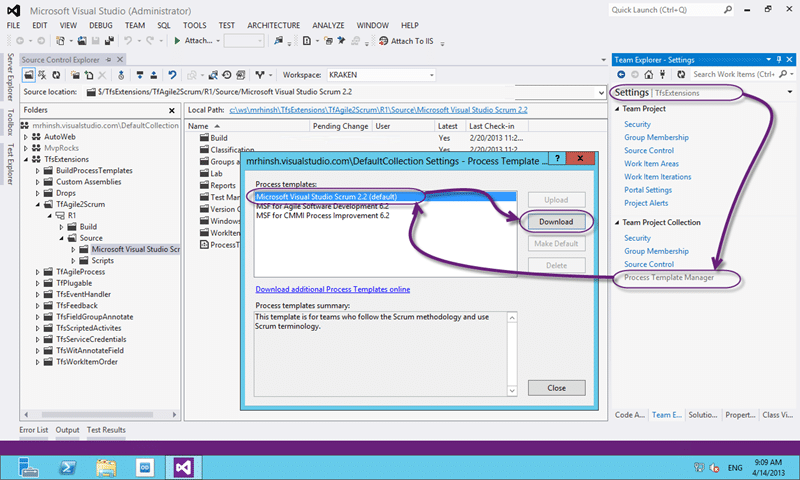Click the Open File toolbar icon
The height and width of the screenshot is (480, 800).
[x=82, y=41]
